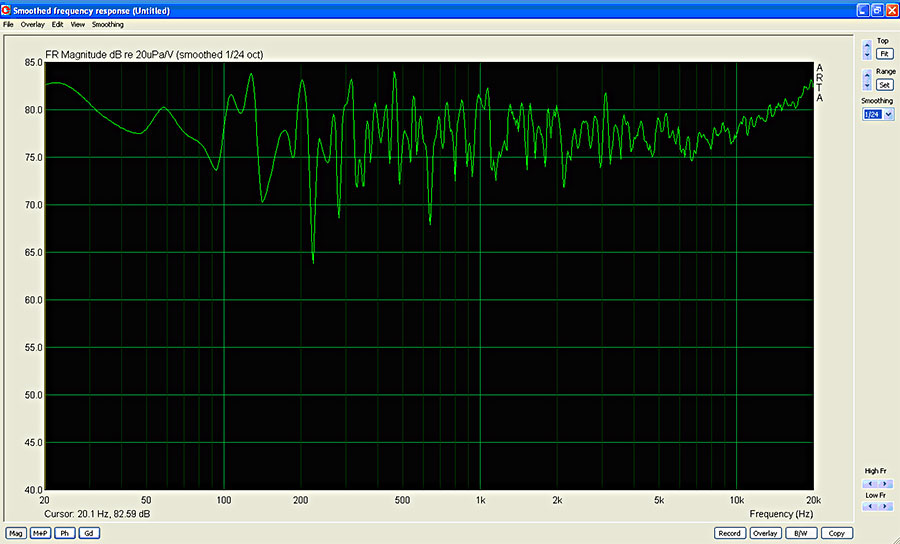Click the 45.0 dB axis label

33,443
